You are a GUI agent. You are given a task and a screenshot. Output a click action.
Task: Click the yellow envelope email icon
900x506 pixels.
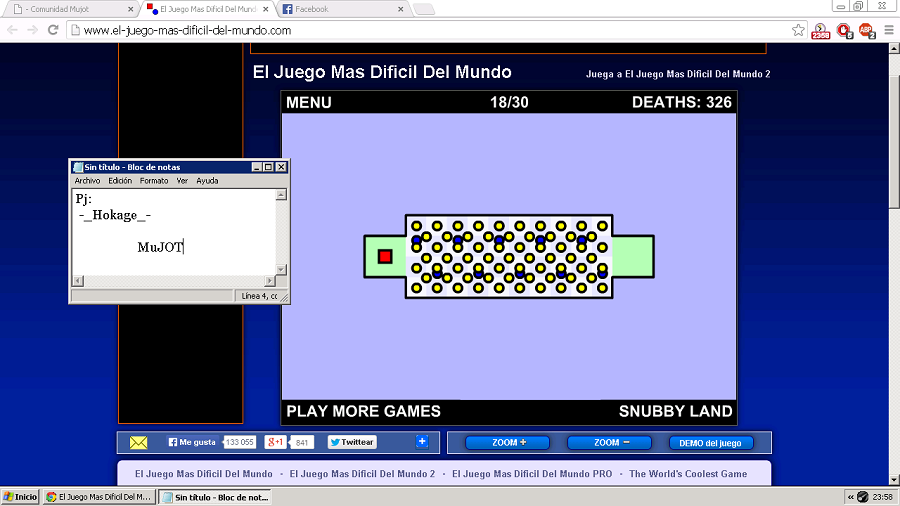(x=138, y=442)
